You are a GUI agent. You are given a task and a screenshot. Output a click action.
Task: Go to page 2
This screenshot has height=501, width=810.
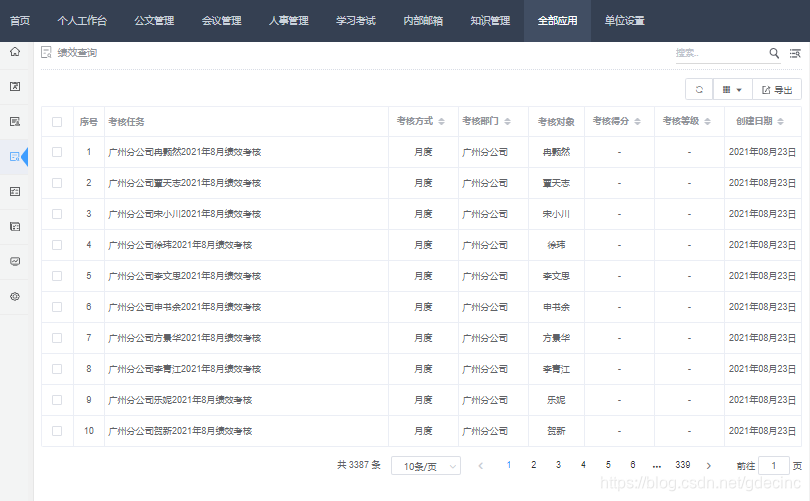(534, 465)
